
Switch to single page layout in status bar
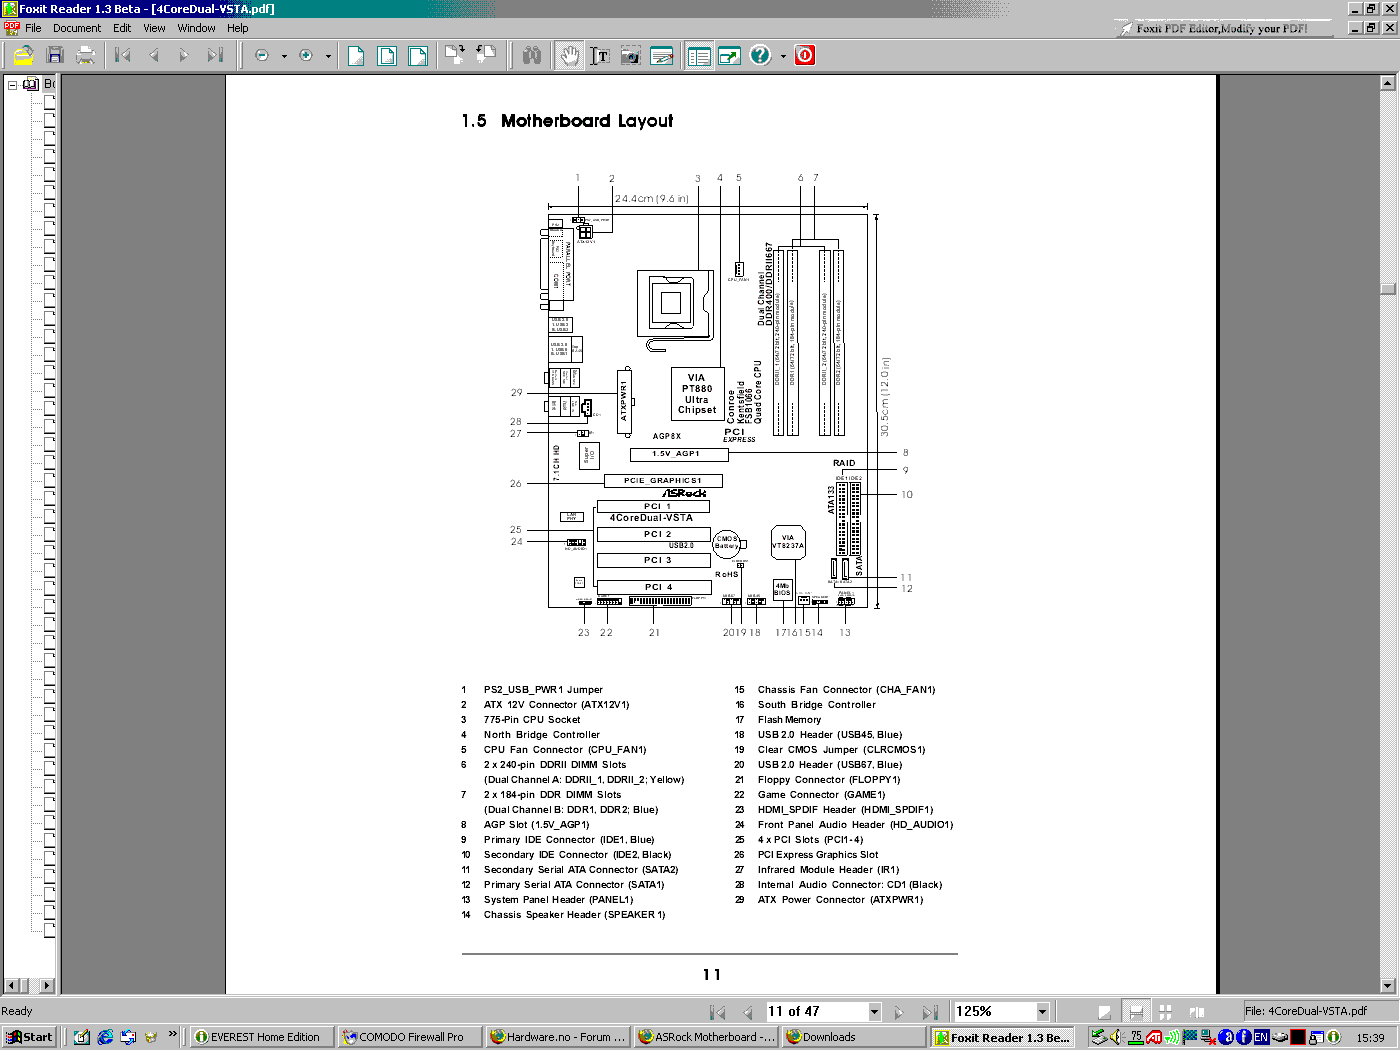1104,1011
